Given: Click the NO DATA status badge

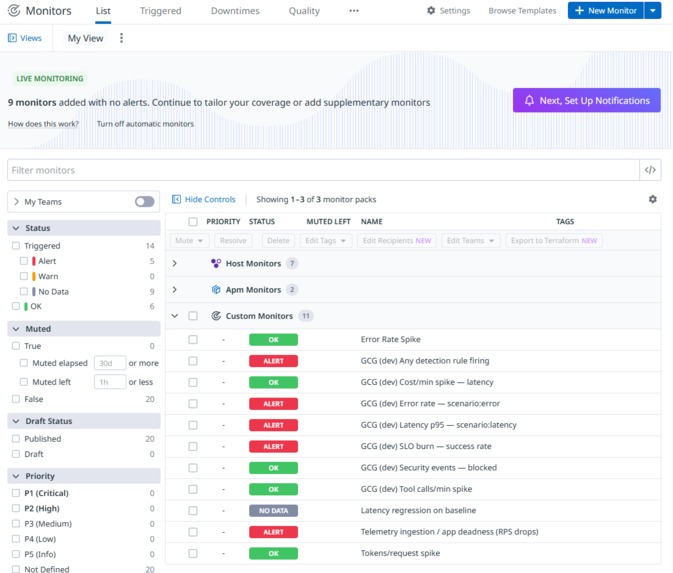Looking at the screenshot, I should [x=273, y=511].
